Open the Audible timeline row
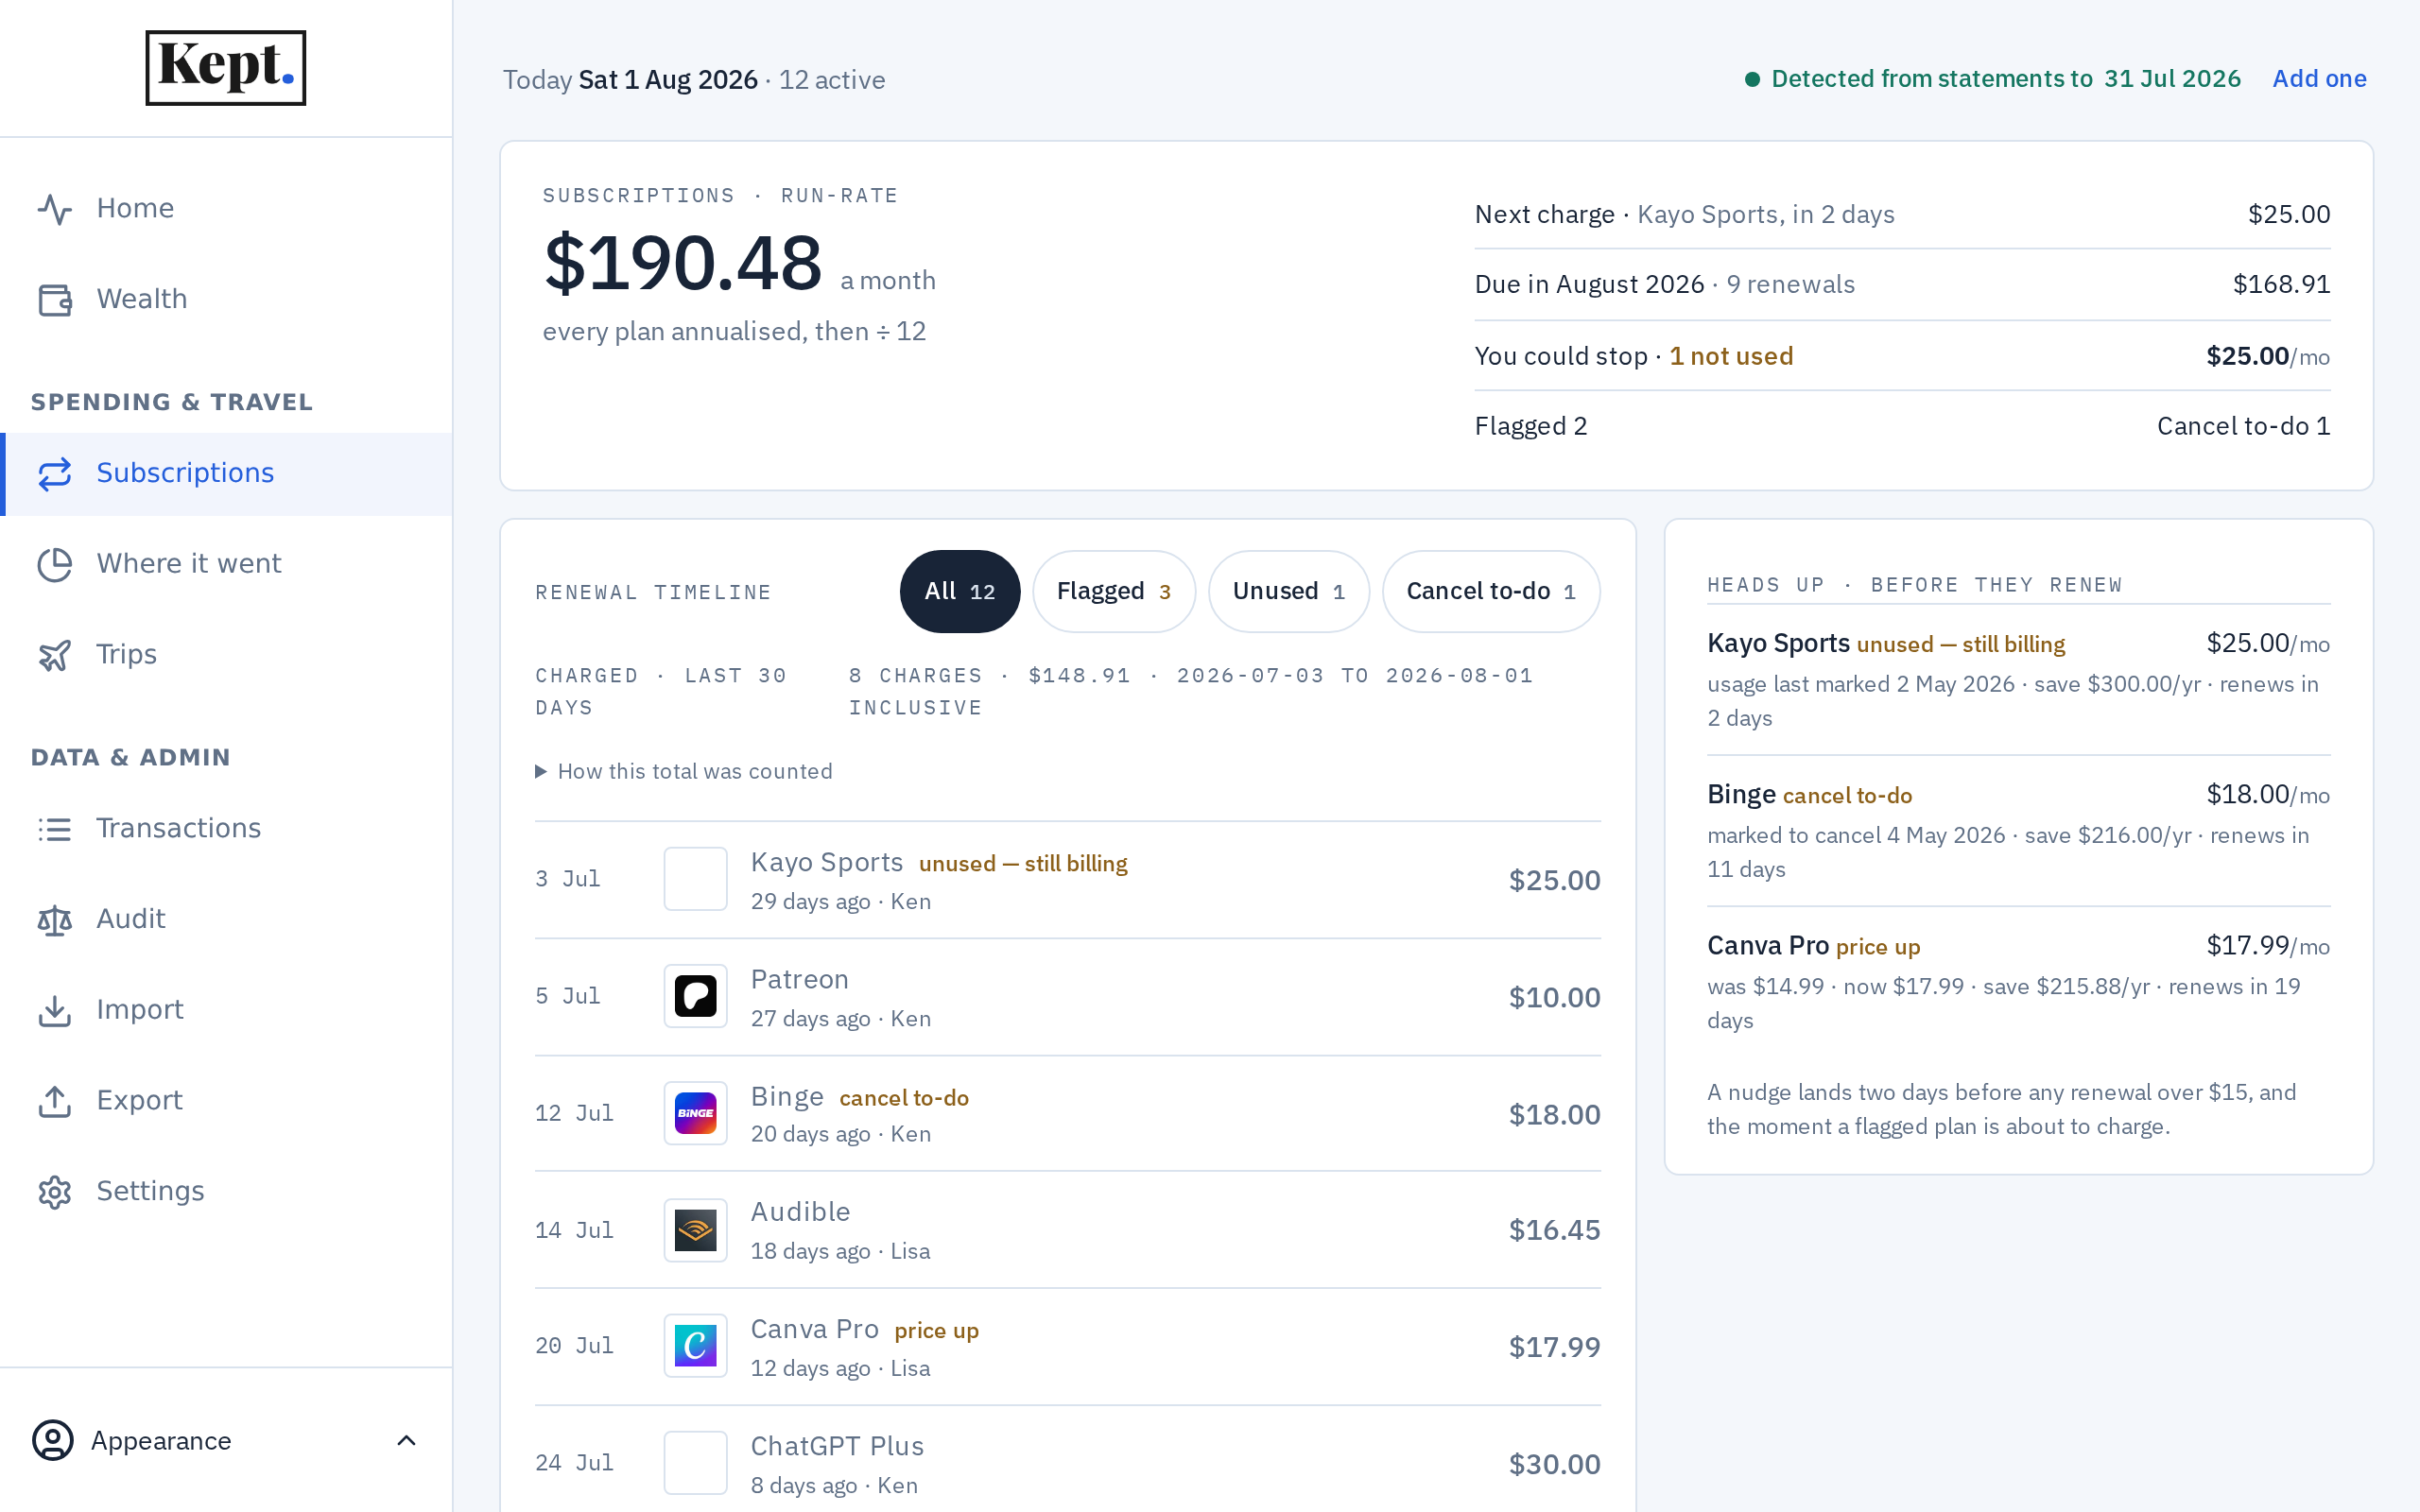 [x=1068, y=1230]
